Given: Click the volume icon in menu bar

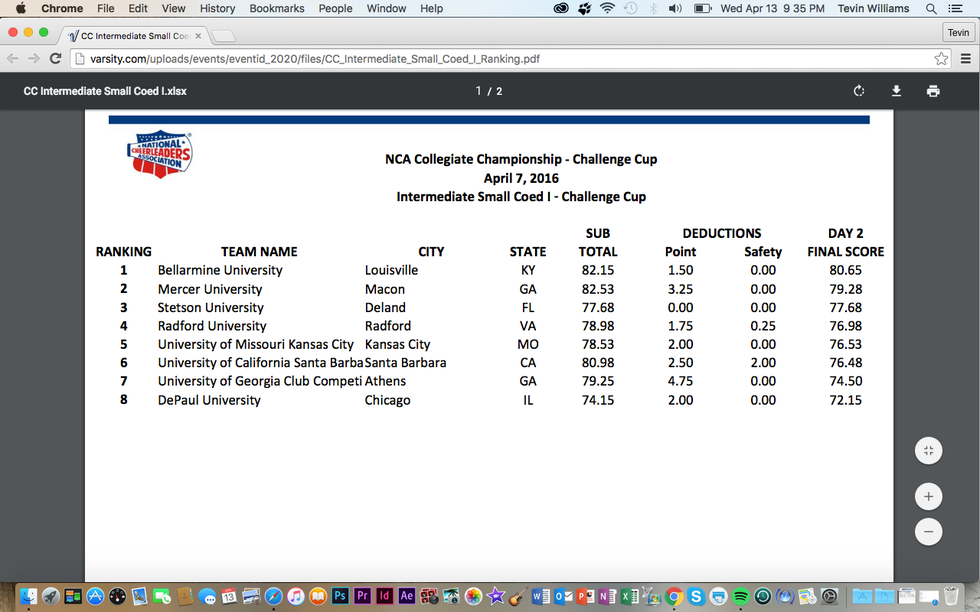Looking at the screenshot, I should [x=675, y=8].
